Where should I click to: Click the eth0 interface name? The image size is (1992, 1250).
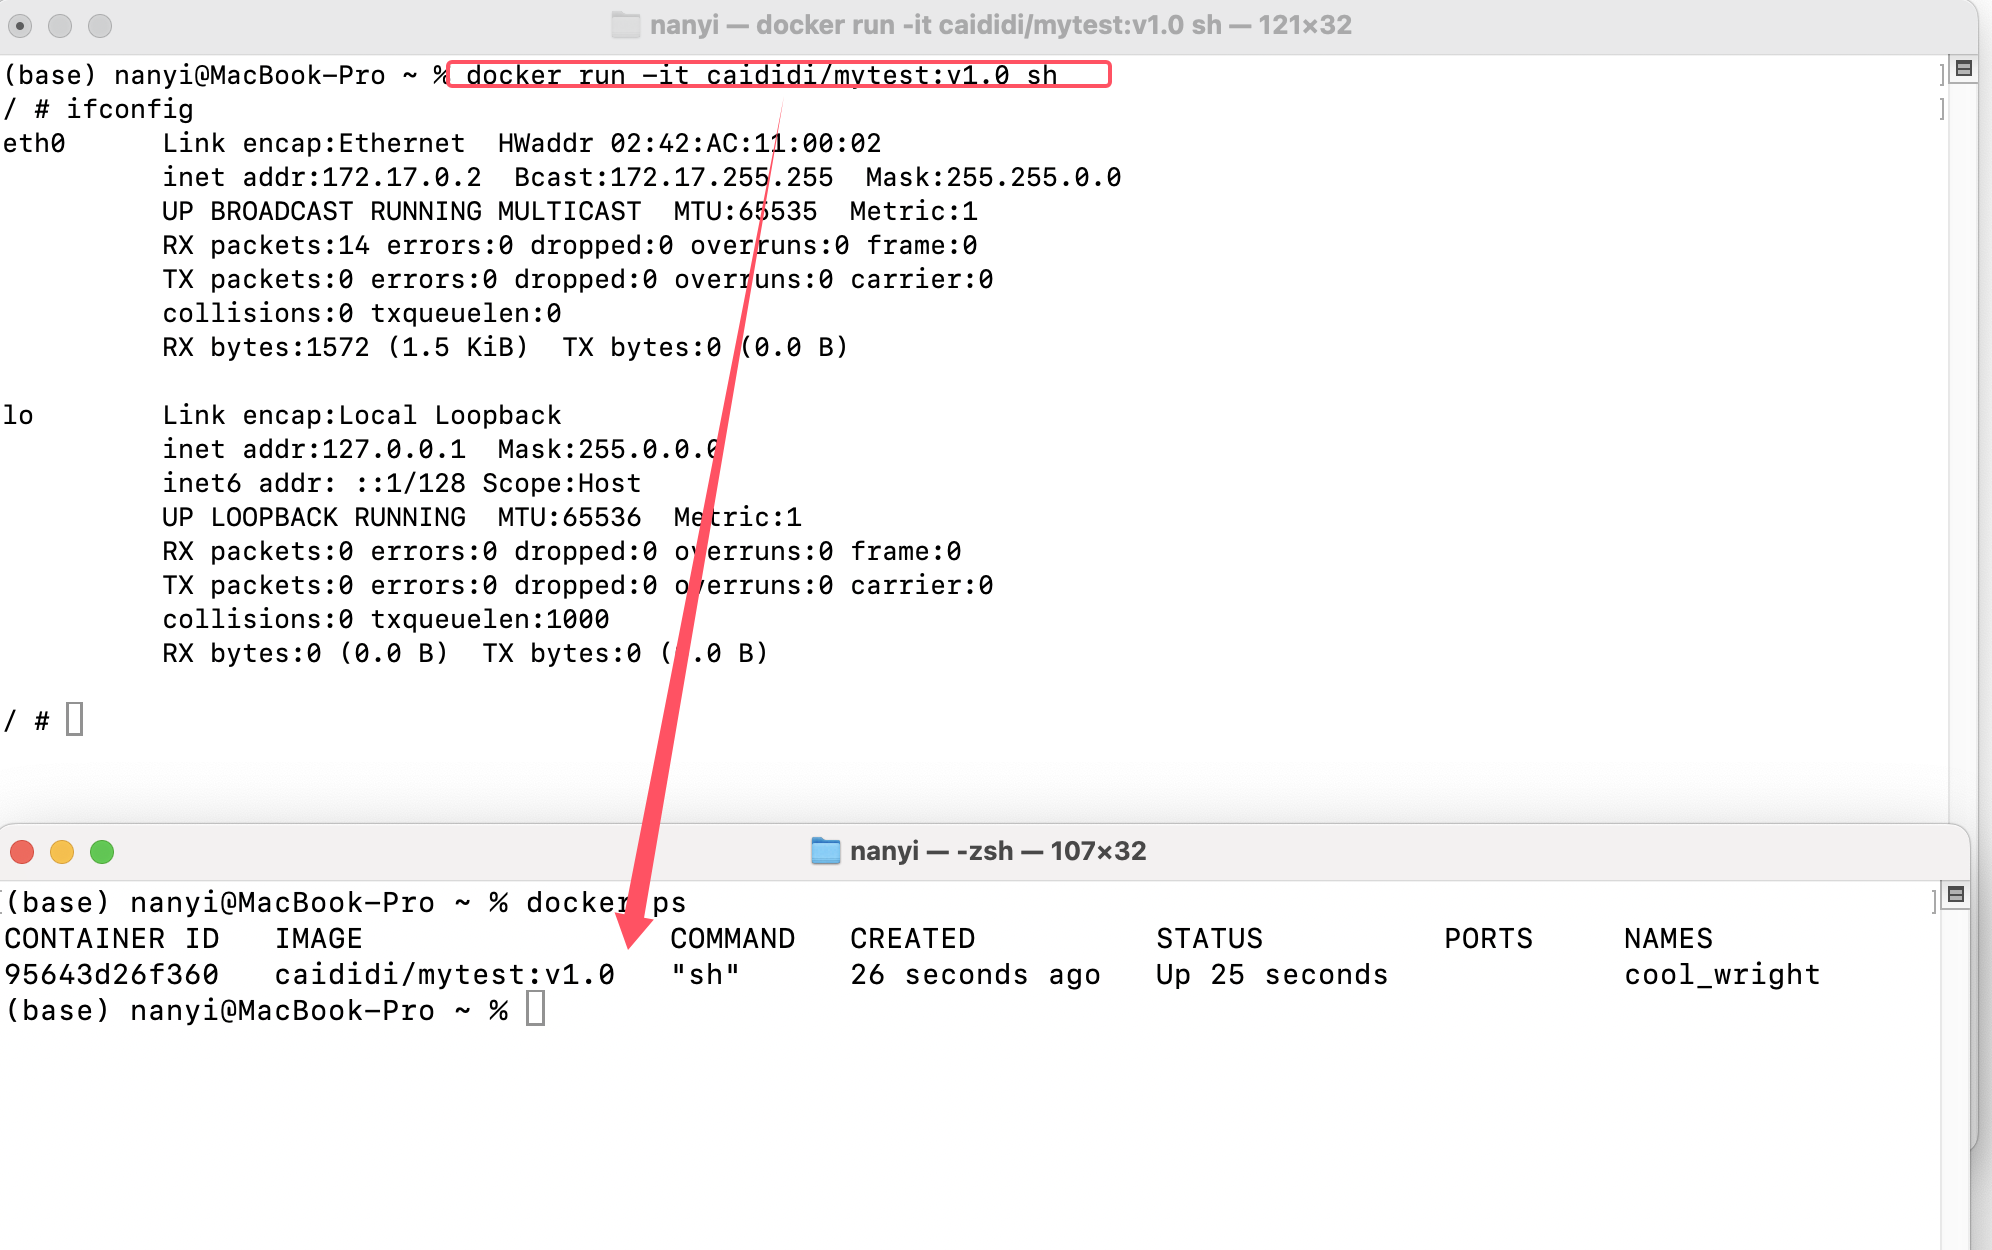click(34, 143)
